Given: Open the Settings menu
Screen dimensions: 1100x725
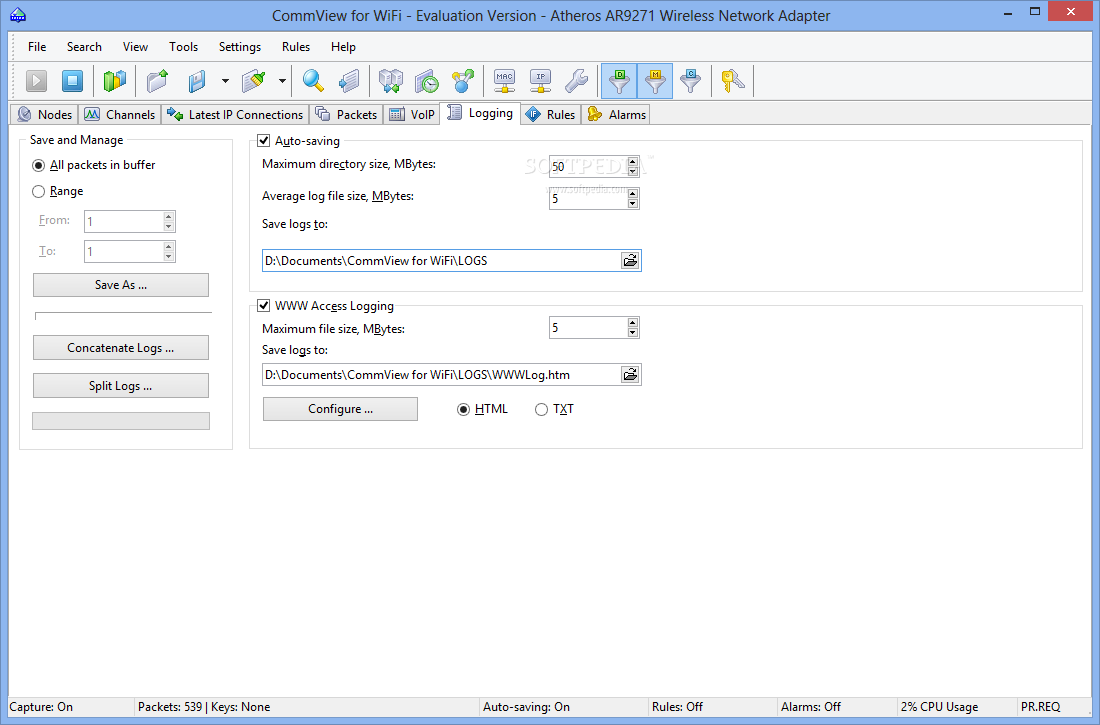Looking at the screenshot, I should click(x=240, y=47).
